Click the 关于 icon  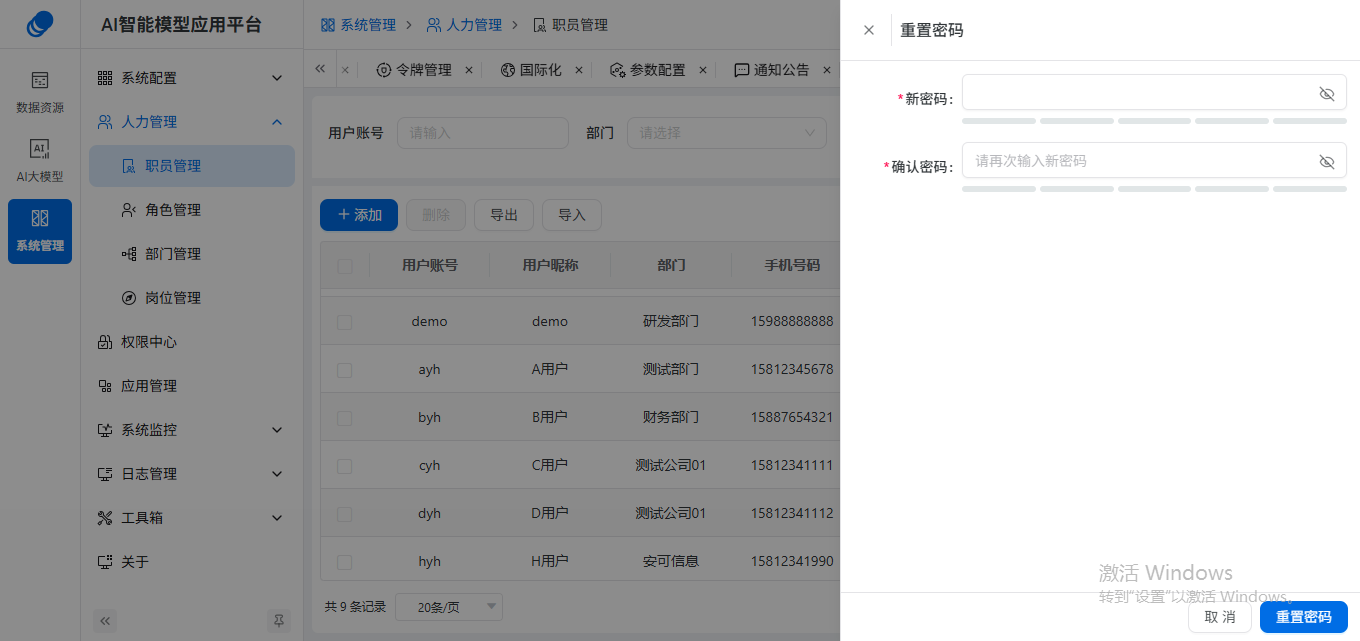(105, 562)
